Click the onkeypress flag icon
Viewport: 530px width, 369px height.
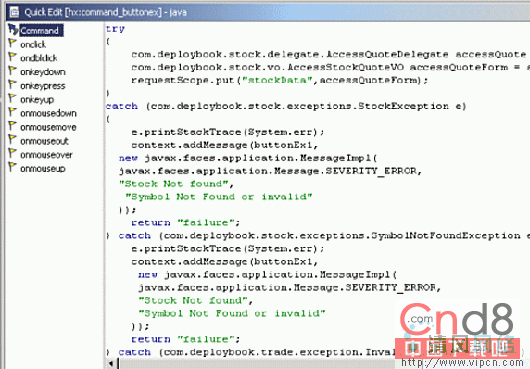coord(12,85)
